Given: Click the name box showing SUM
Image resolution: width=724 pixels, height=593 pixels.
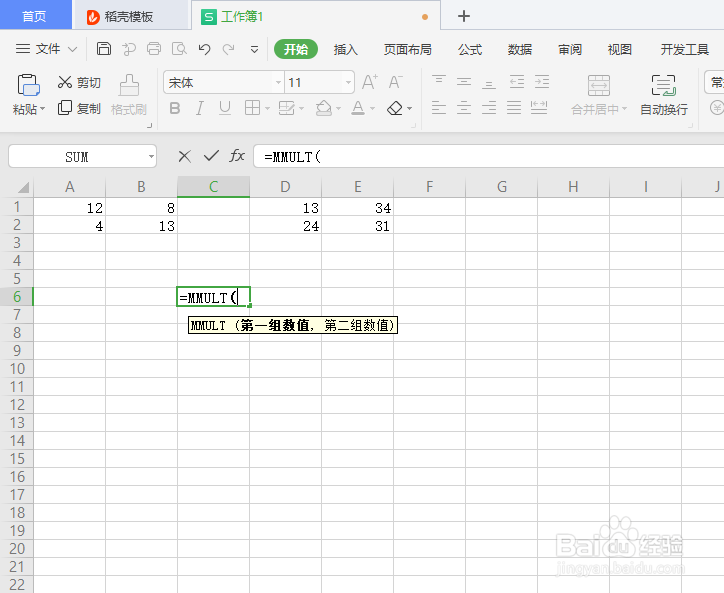Looking at the screenshot, I should [x=77, y=157].
